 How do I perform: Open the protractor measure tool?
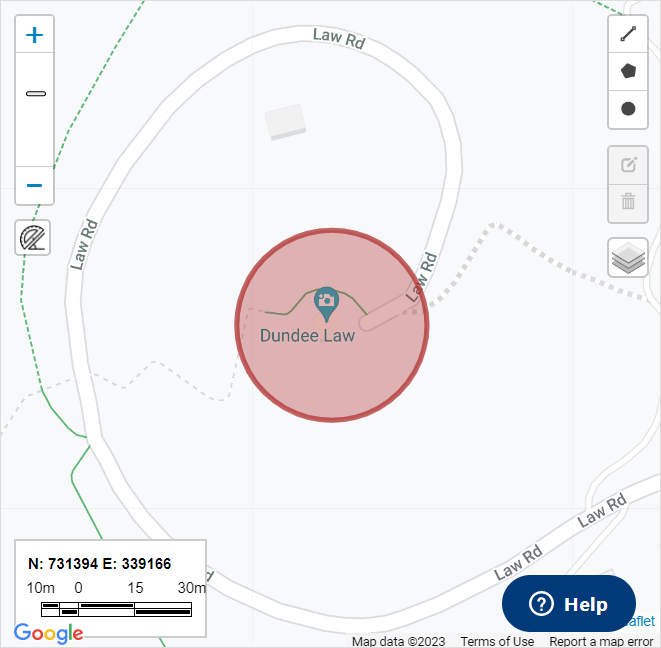[x=32, y=238]
